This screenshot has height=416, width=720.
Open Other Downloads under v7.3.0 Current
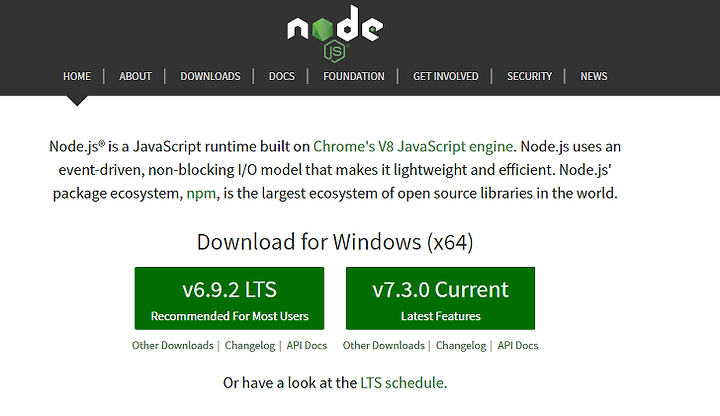click(383, 345)
